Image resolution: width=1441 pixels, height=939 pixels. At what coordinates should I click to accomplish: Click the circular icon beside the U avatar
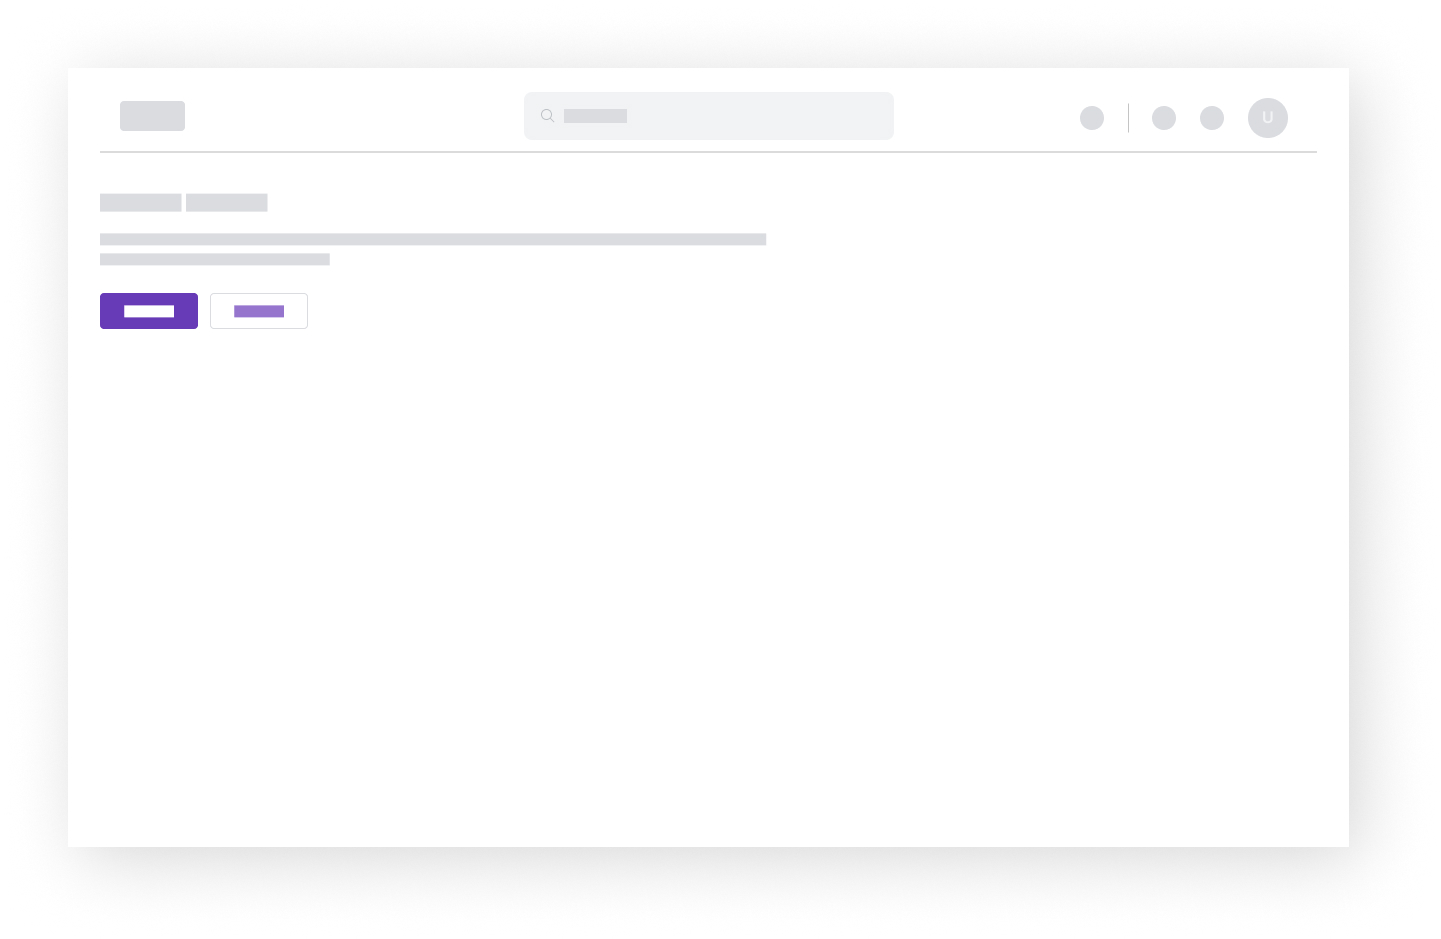(1212, 118)
